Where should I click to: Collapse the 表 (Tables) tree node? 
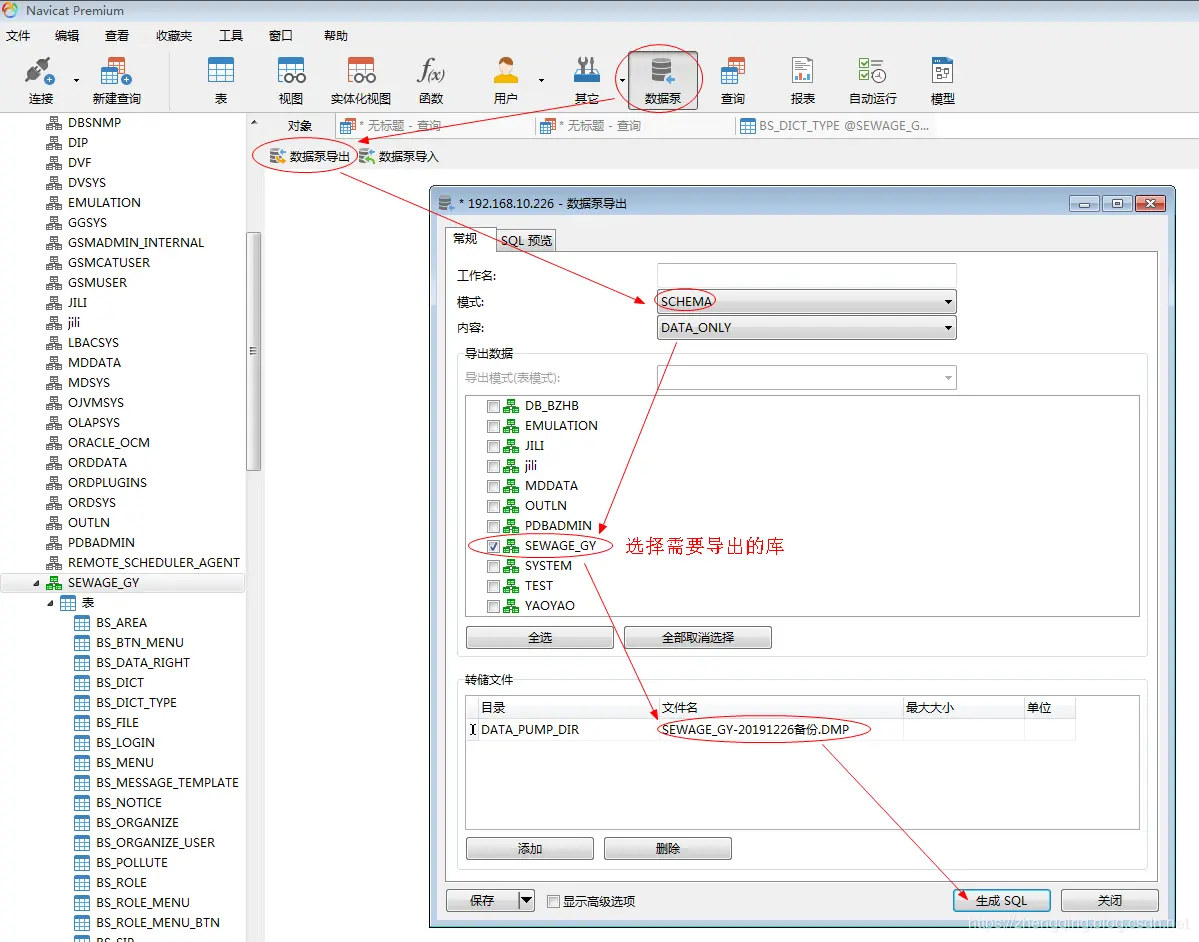[50, 603]
